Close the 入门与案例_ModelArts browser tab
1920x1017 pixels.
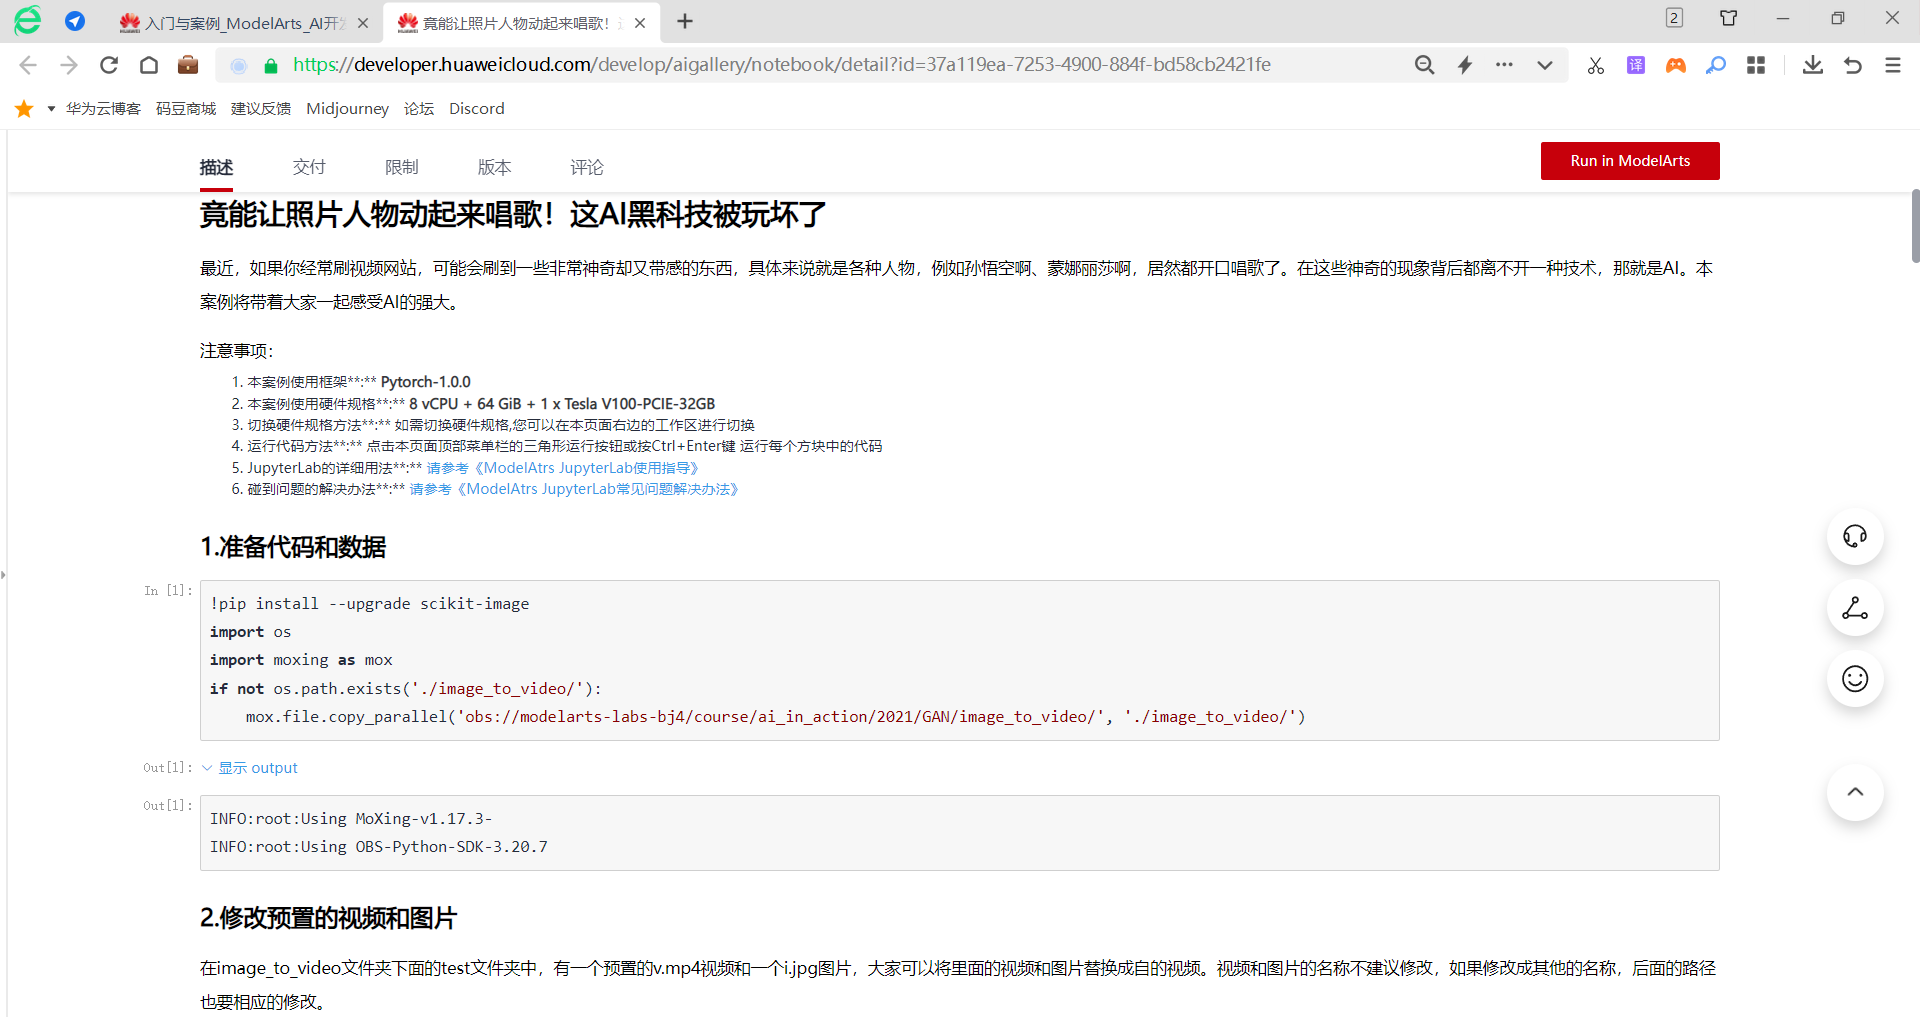pos(363,22)
